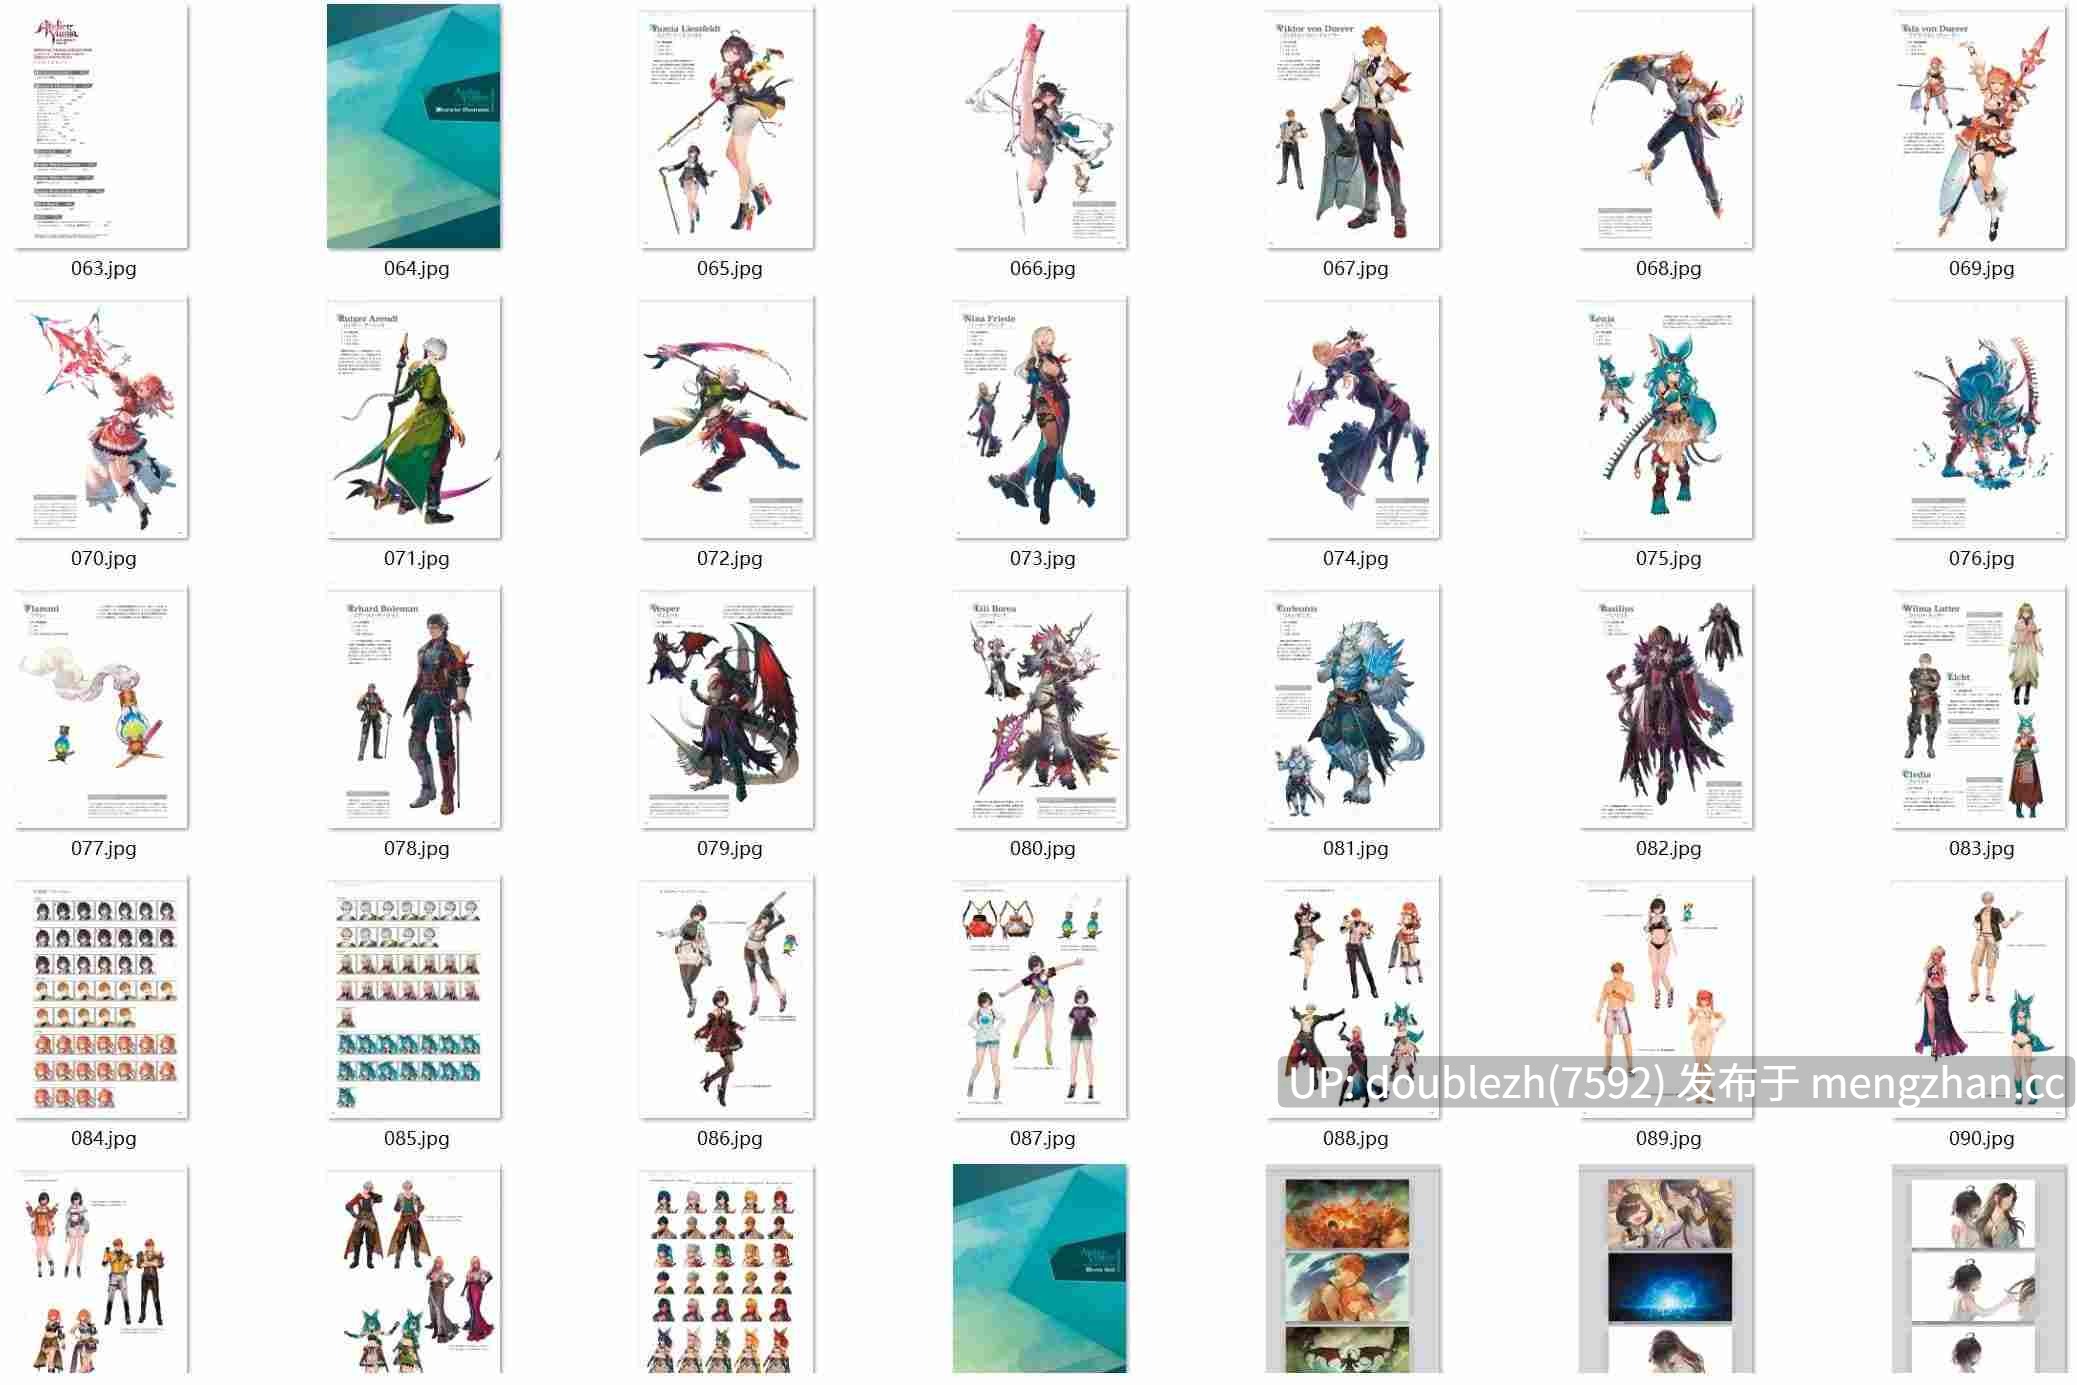Click the 078.jpg thumbnail image
Image resolution: width=2077 pixels, height=1385 pixels.
click(x=414, y=707)
